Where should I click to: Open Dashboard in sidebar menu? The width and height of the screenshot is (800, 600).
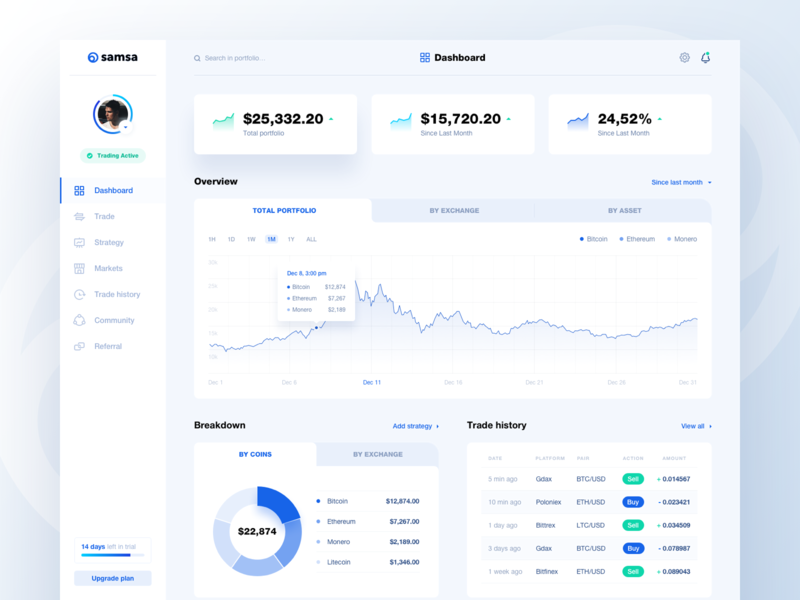[x=113, y=190]
